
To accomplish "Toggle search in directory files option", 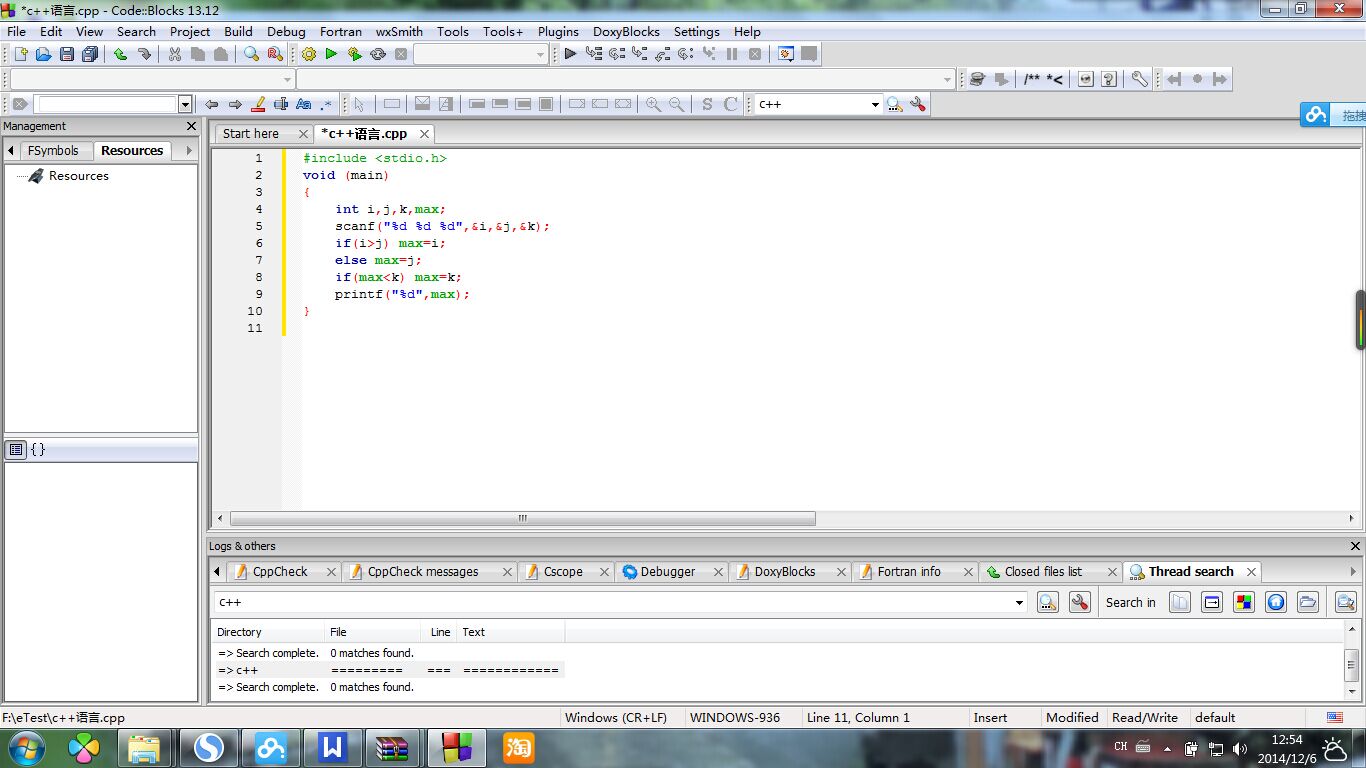I will pyautogui.click(x=1307, y=602).
